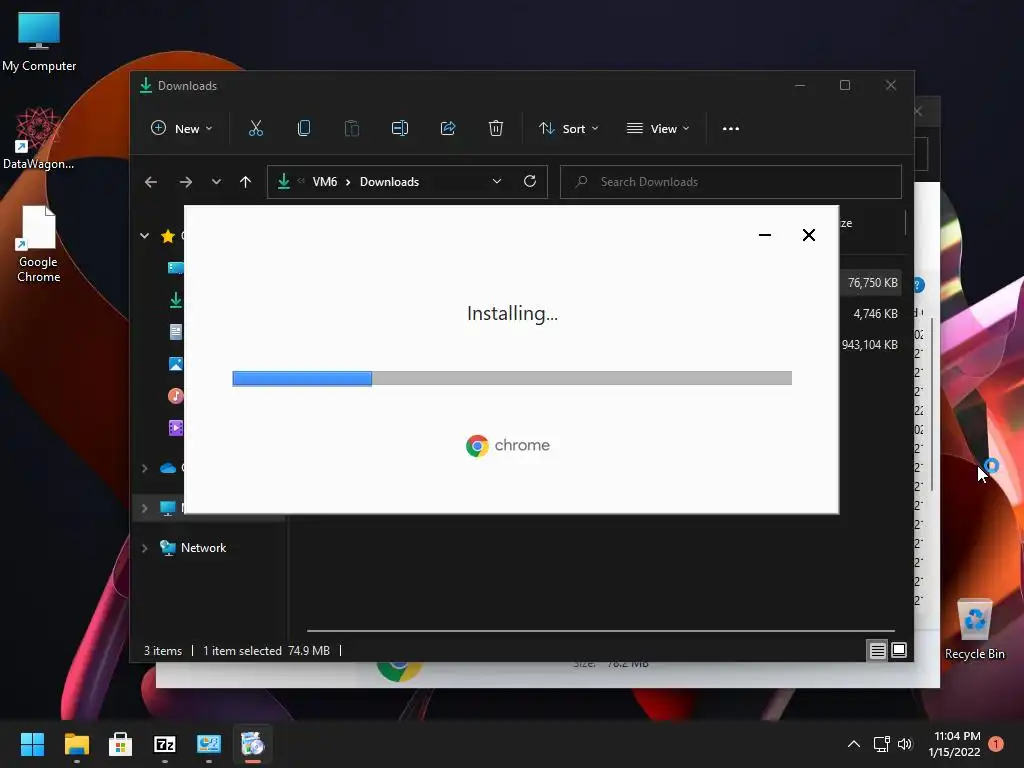Click the blue help icon in the background window

919,285
